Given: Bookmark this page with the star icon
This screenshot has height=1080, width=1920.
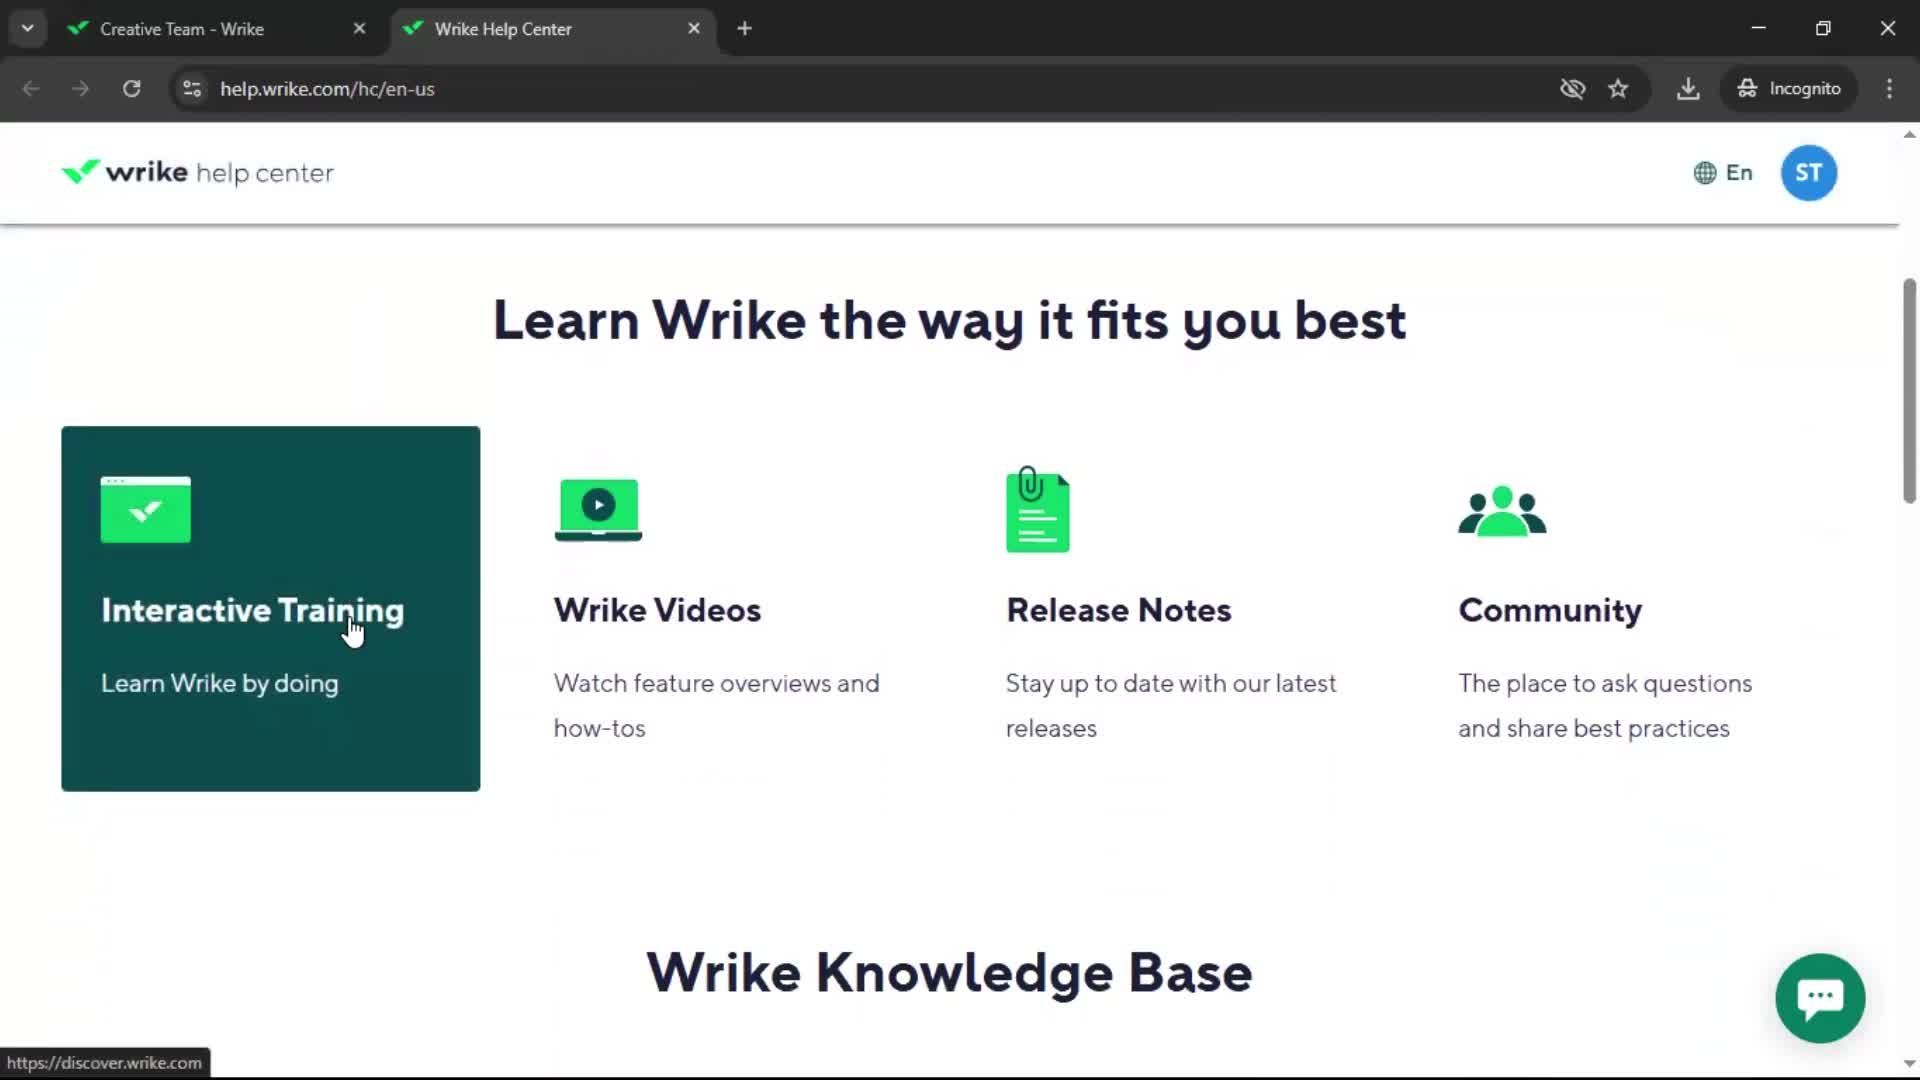Looking at the screenshot, I should (x=1618, y=89).
